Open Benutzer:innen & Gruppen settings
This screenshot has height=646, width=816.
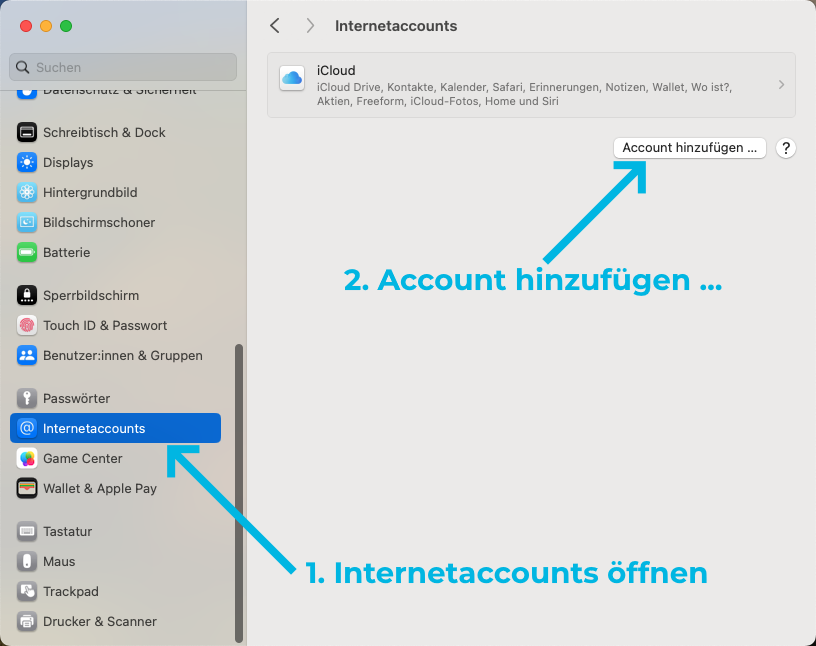point(122,355)
